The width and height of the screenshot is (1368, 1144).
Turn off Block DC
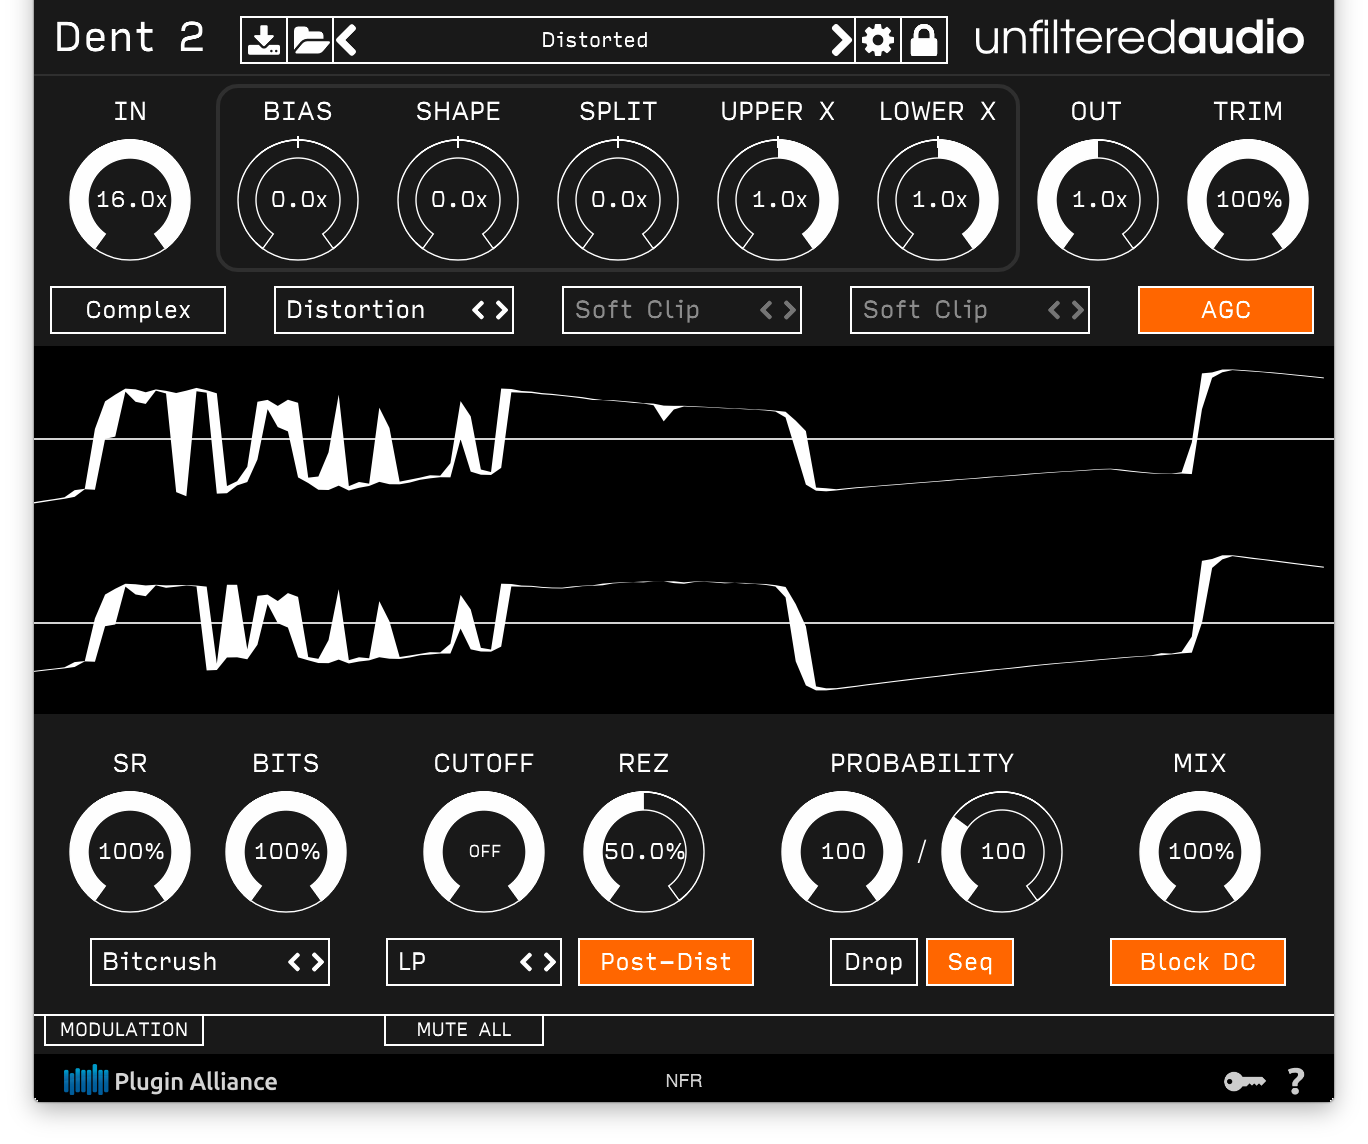(1197, 962)
